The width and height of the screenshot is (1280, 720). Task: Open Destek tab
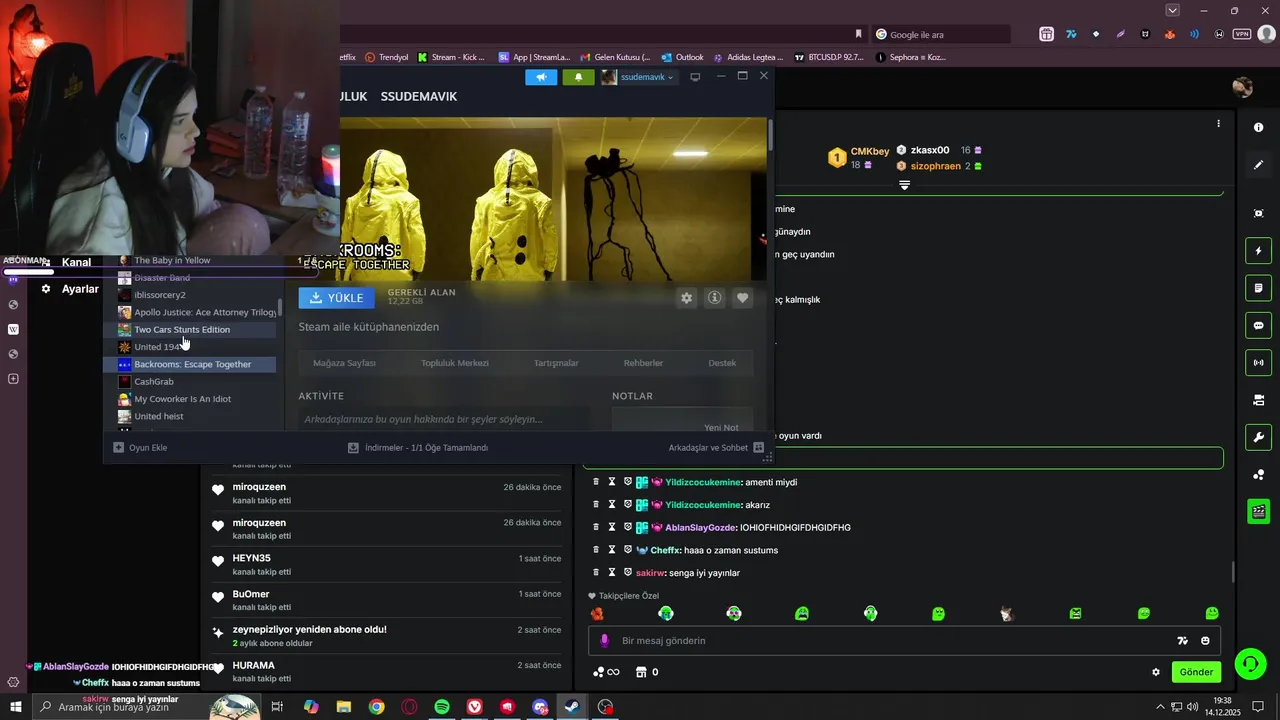click(x=722, y=363)
